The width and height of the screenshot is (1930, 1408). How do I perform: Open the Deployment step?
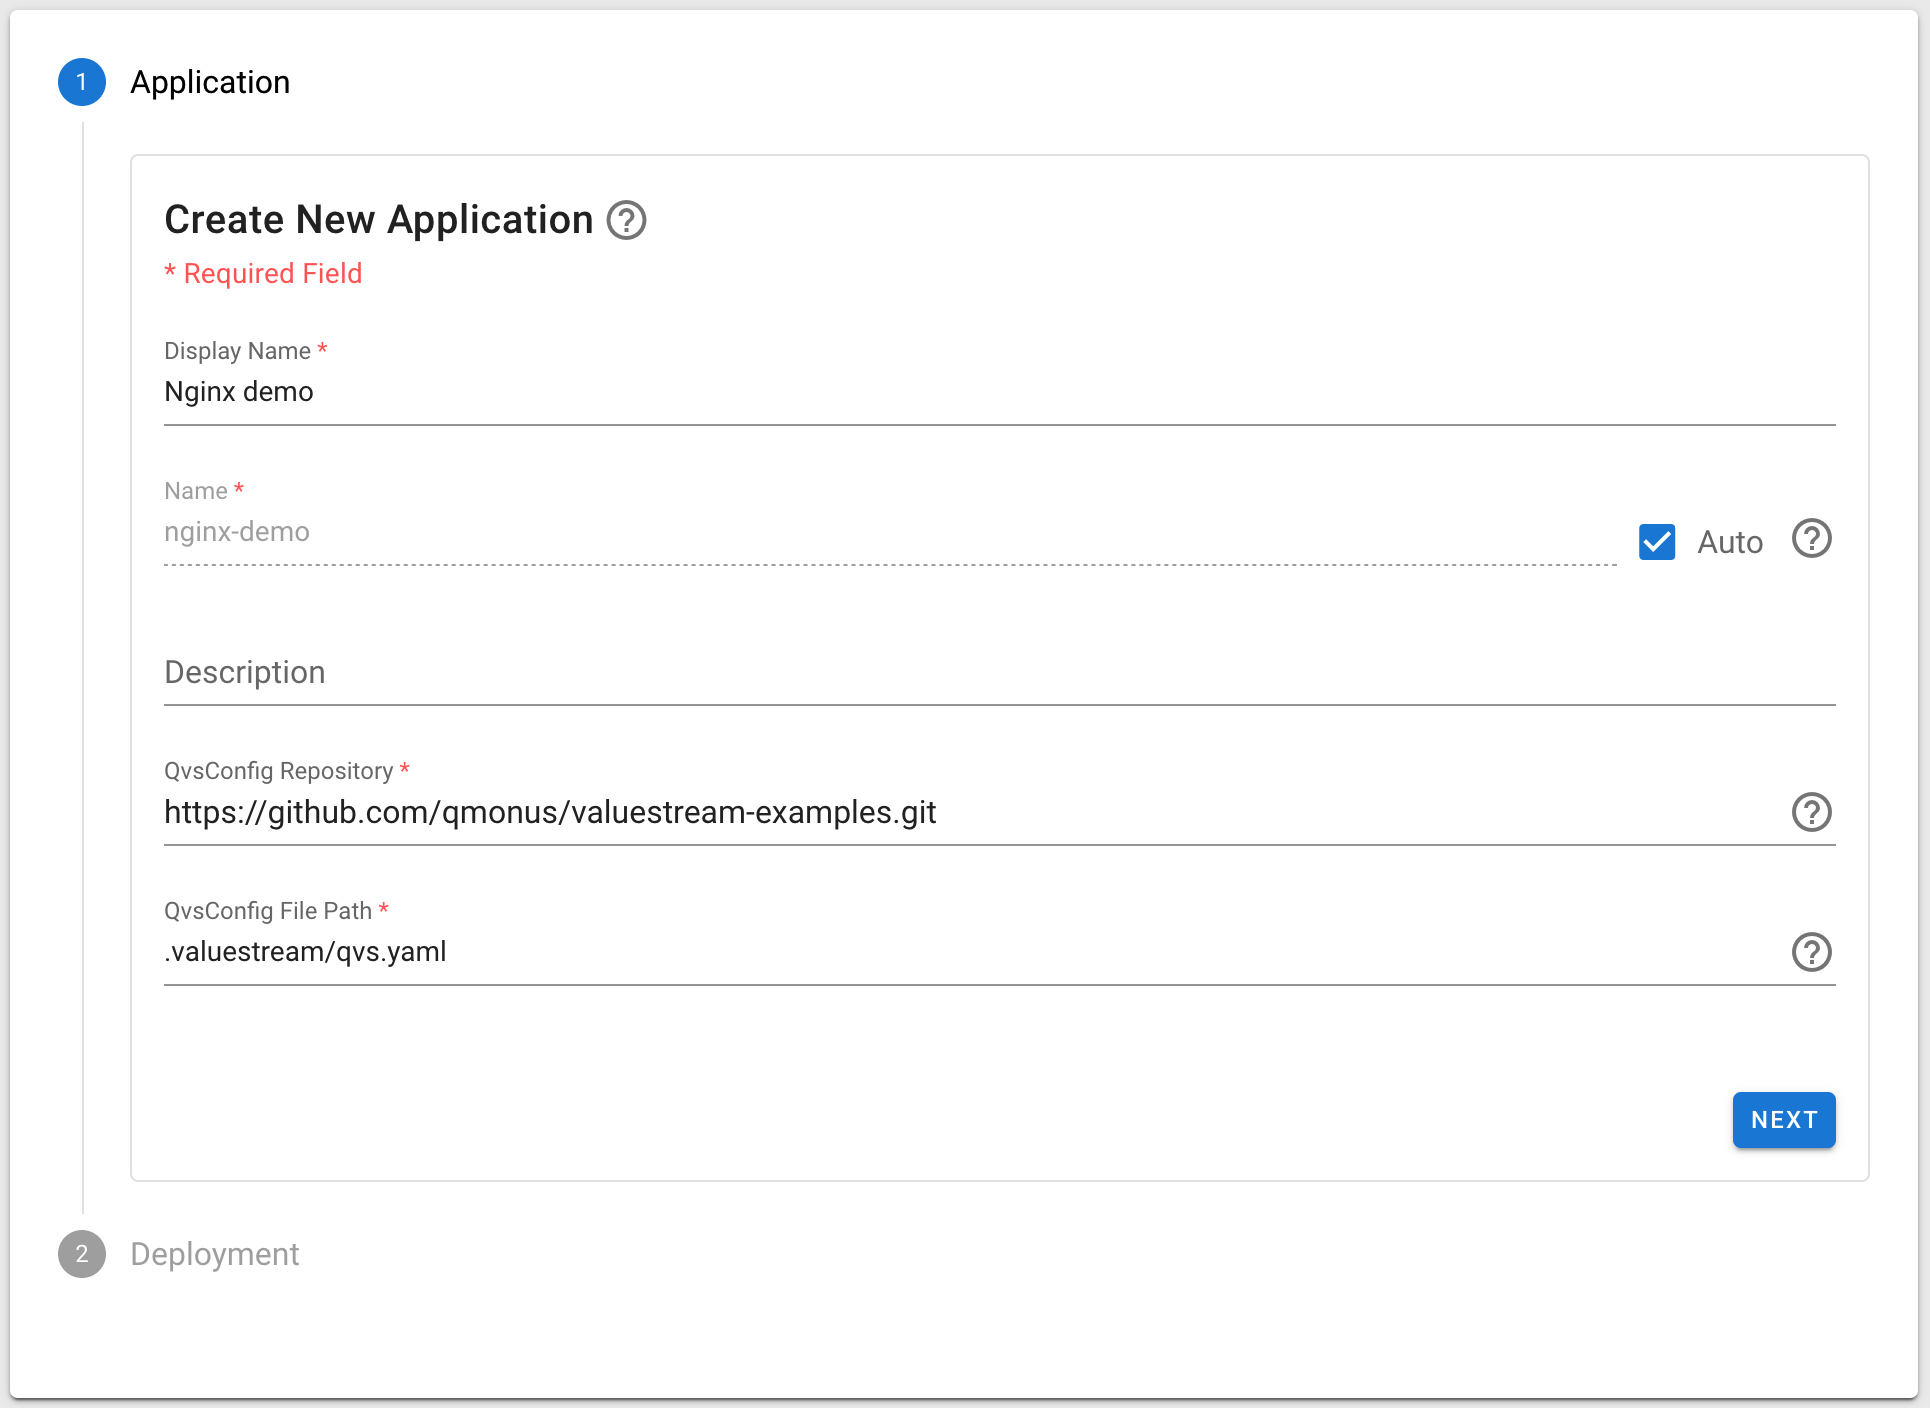[214, 1254]
